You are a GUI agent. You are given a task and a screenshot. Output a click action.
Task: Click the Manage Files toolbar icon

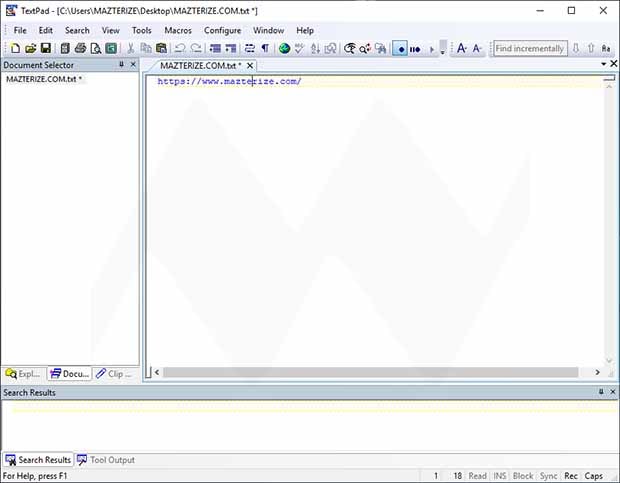65,48
